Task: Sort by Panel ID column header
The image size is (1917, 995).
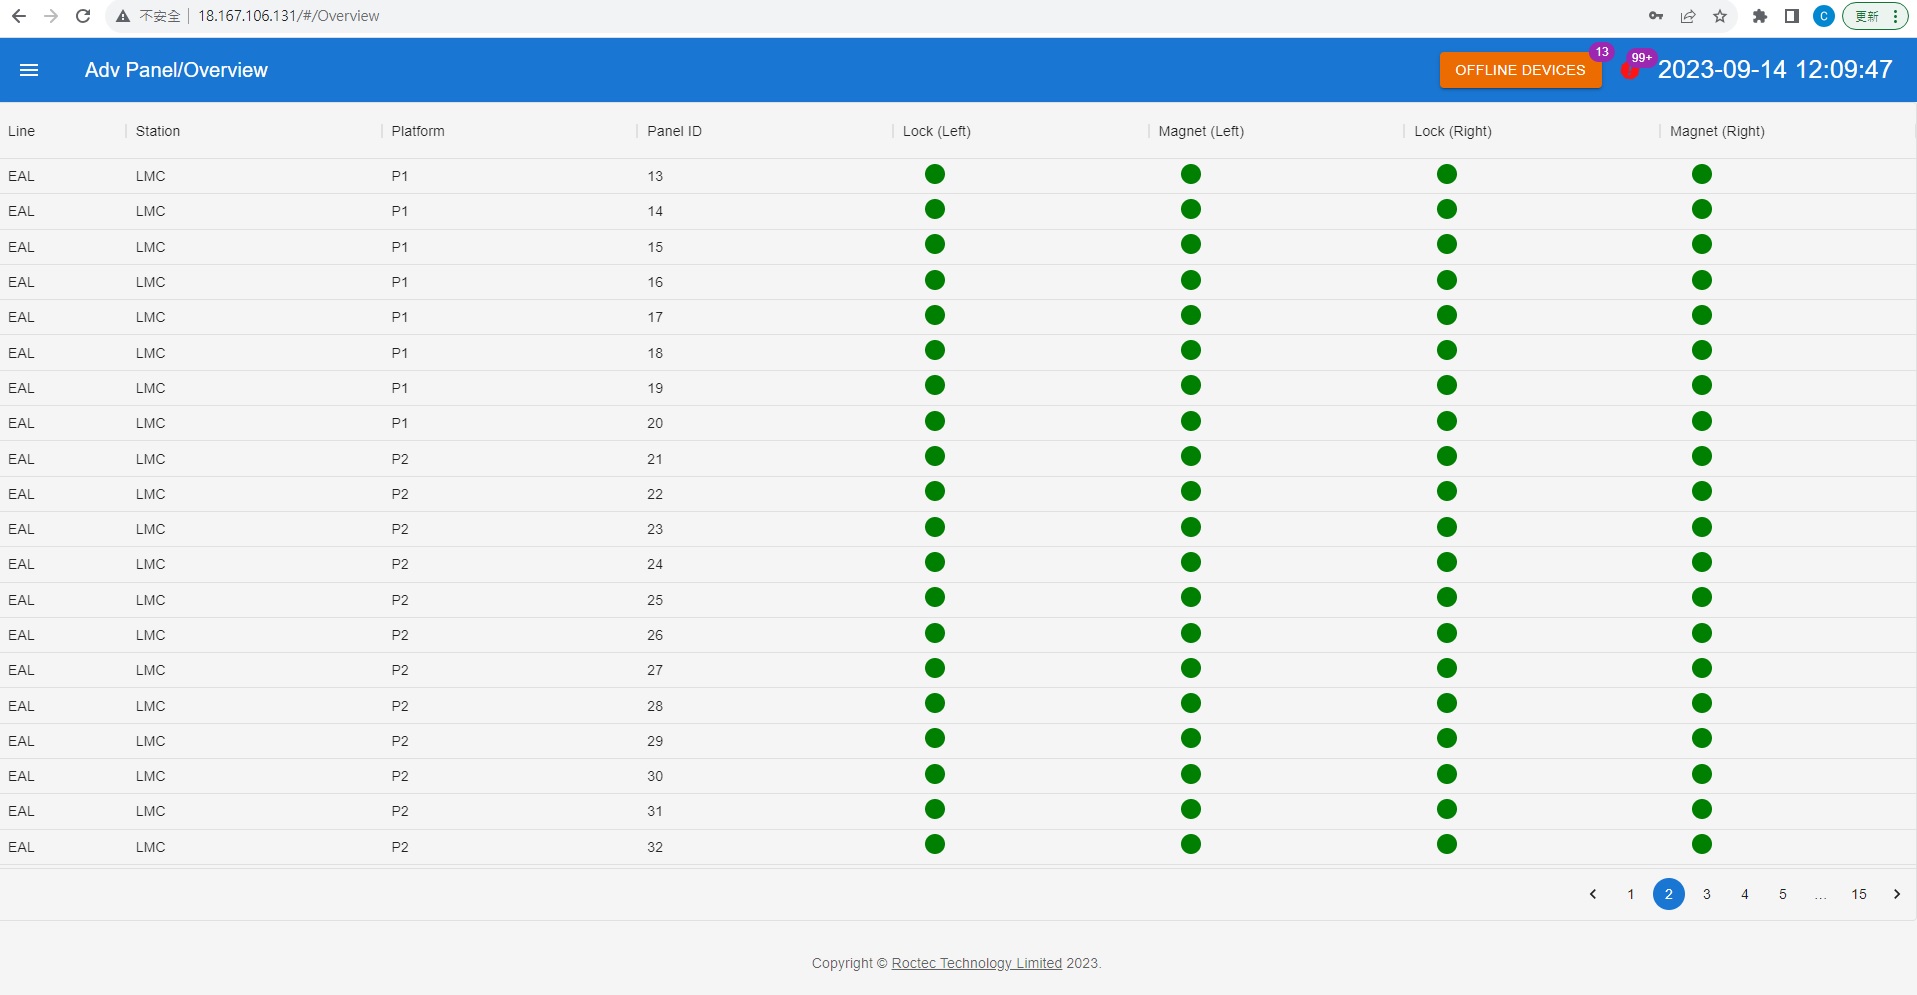Action: pyautogui.click(x=674, y=131)
